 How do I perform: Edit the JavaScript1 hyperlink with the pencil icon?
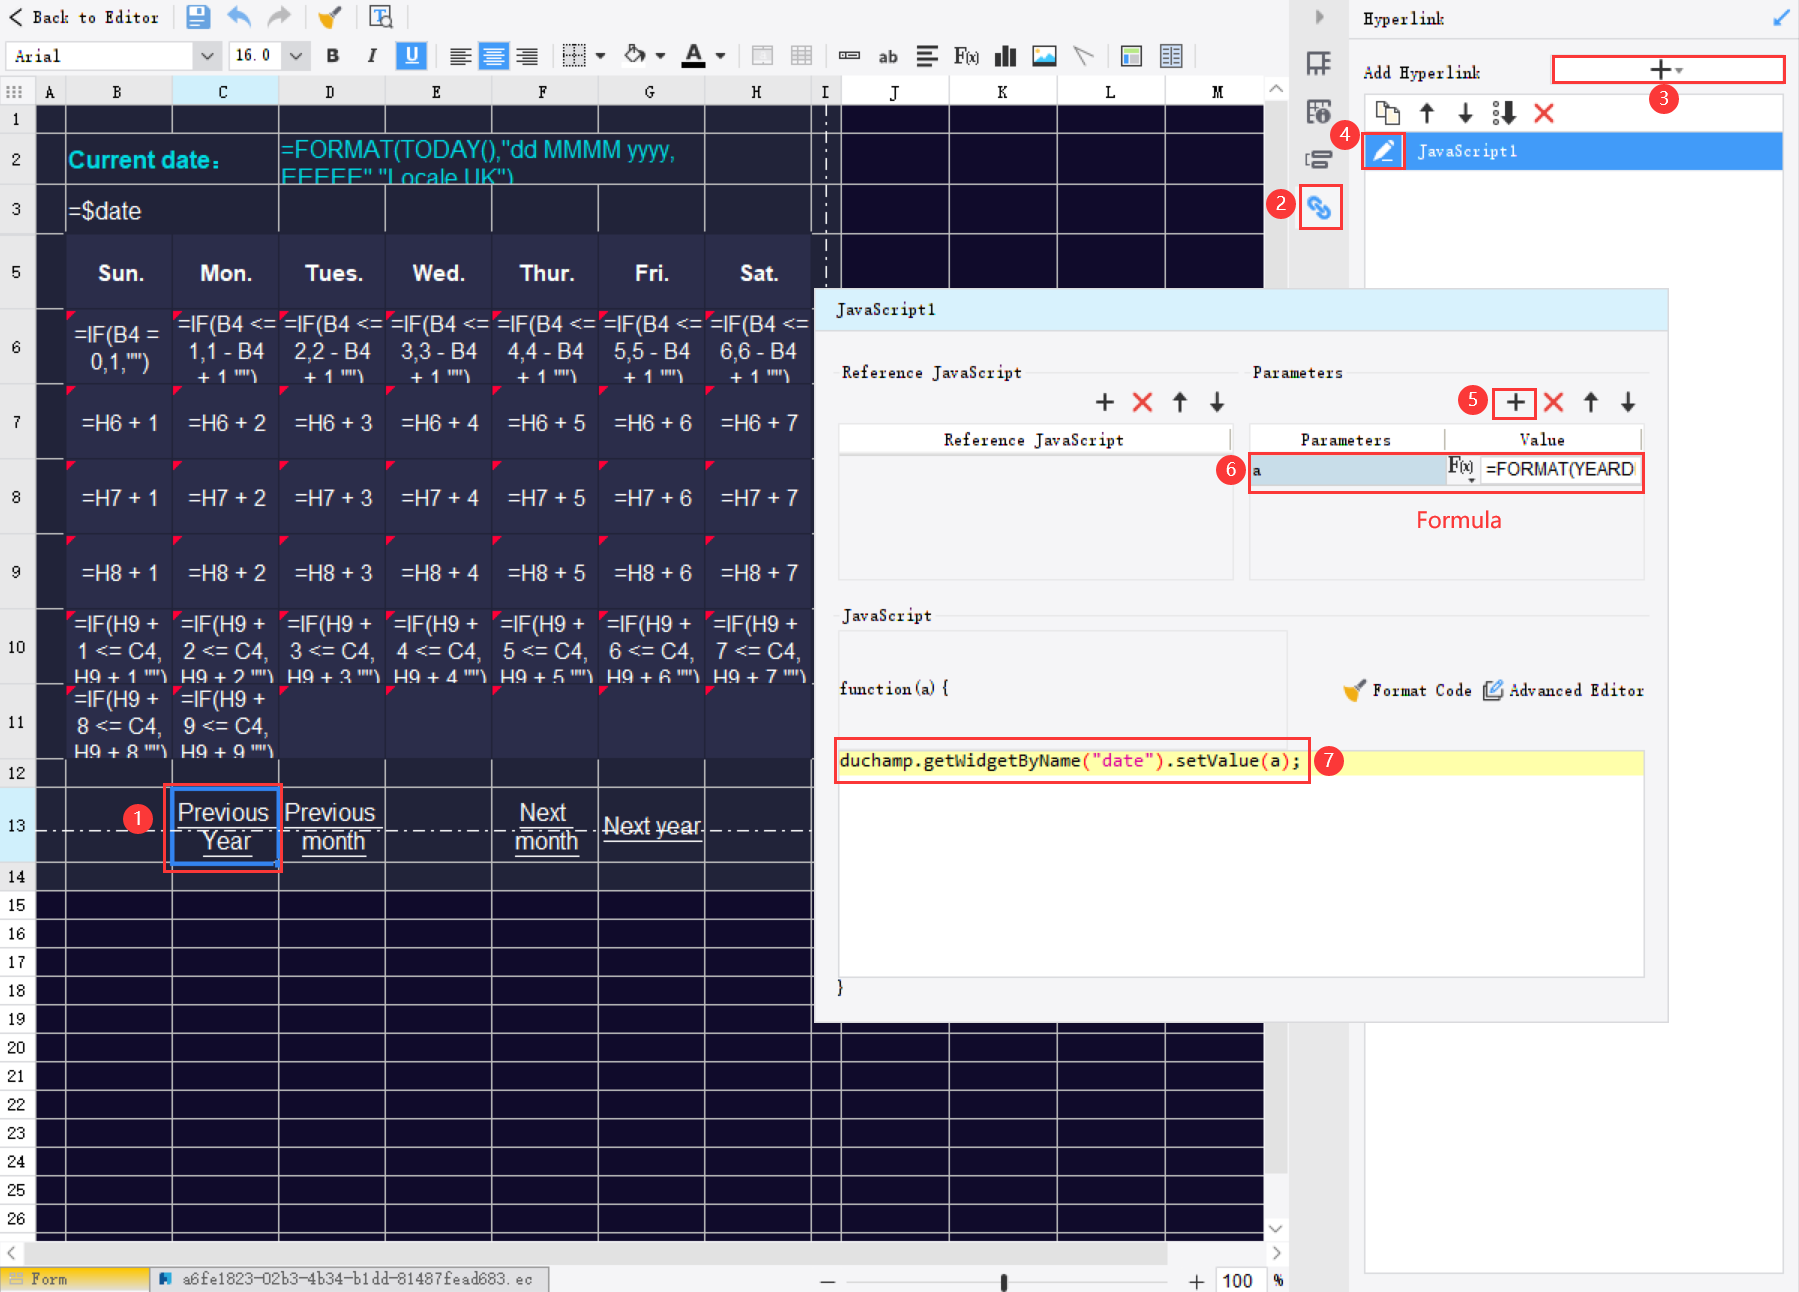point(1383,151)
